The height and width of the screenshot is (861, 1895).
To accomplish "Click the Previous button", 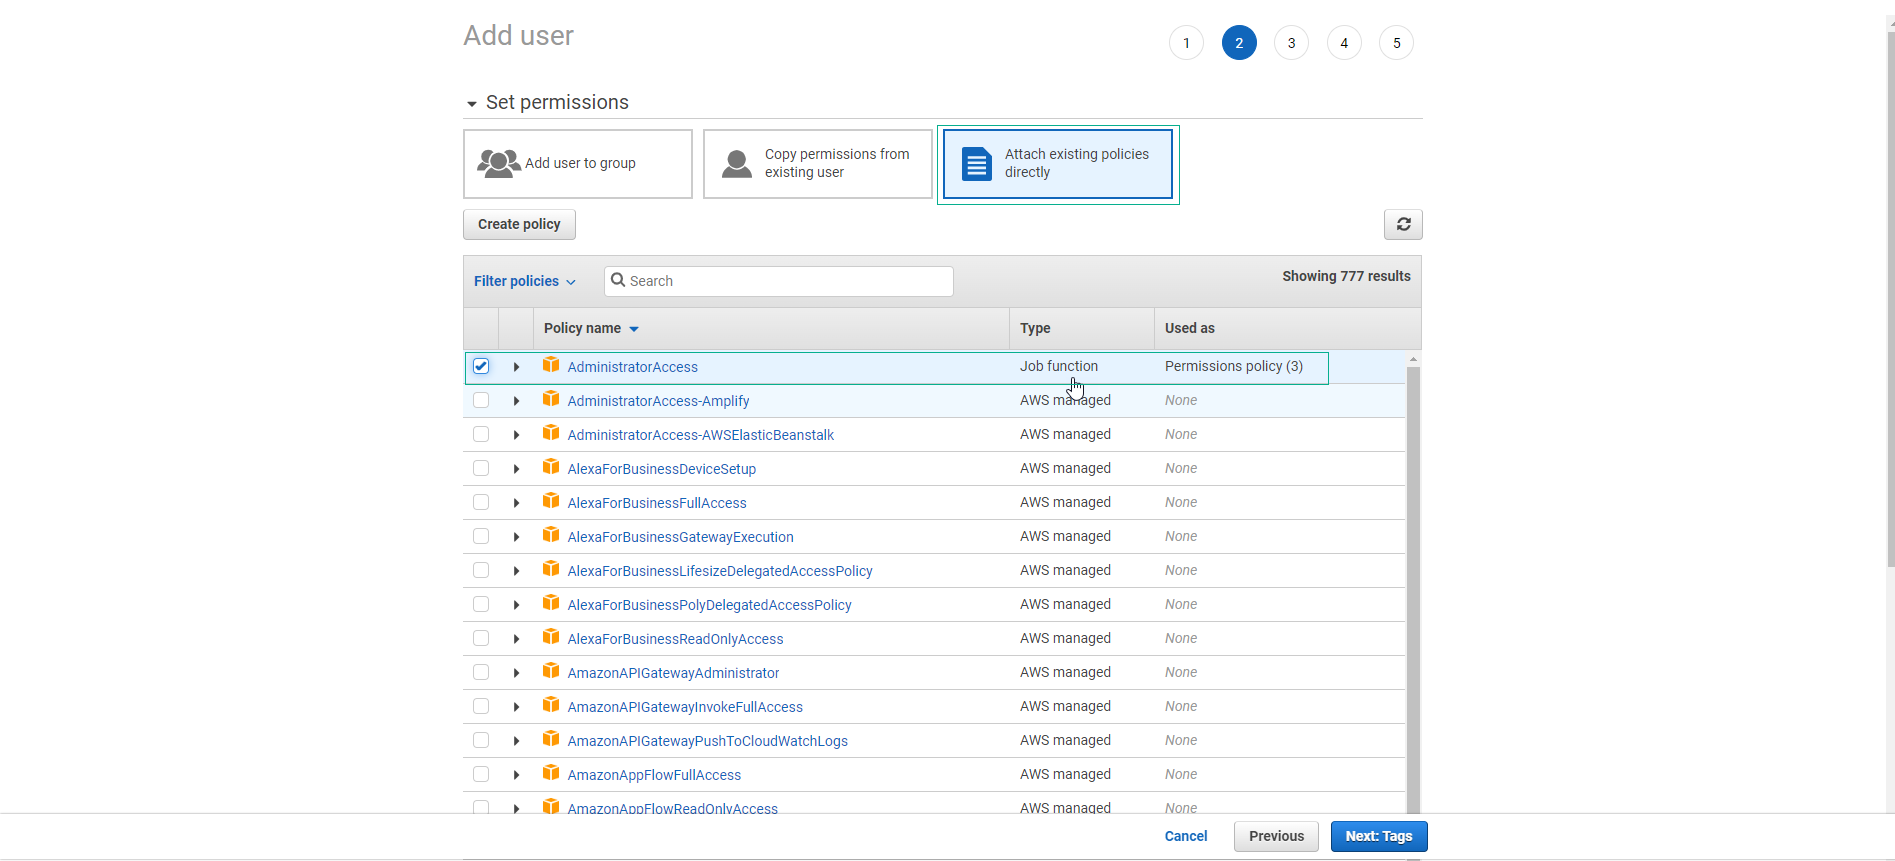I will [x=1276, y=836].
